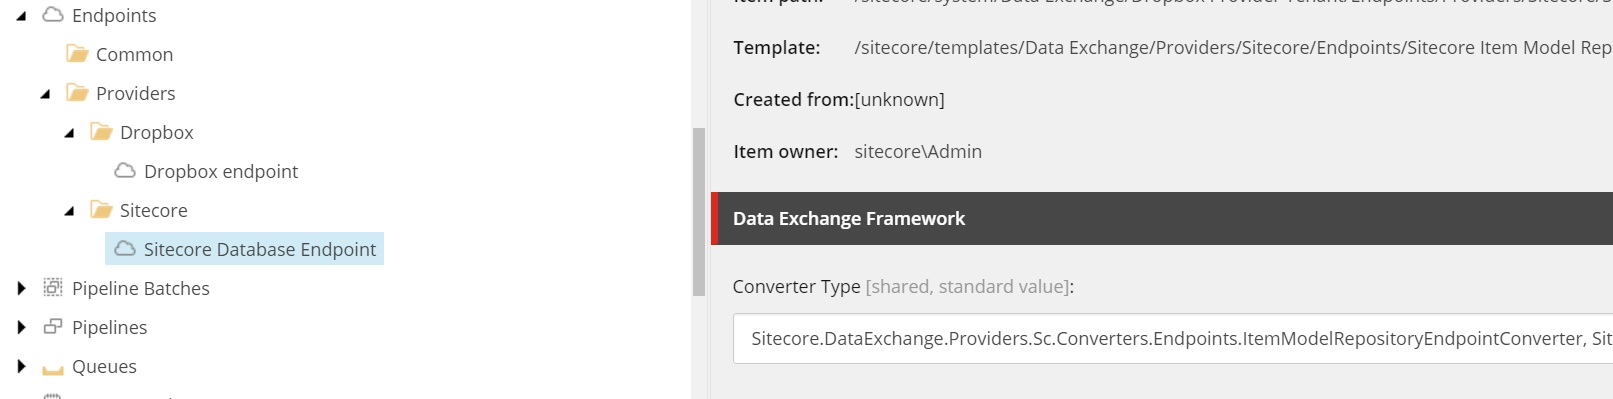
Task: Click the Providers folder icon
Action: point(77,92)
